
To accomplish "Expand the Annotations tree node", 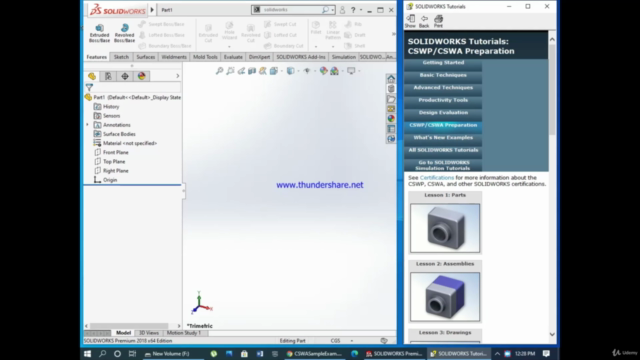I will pos(87,125).
